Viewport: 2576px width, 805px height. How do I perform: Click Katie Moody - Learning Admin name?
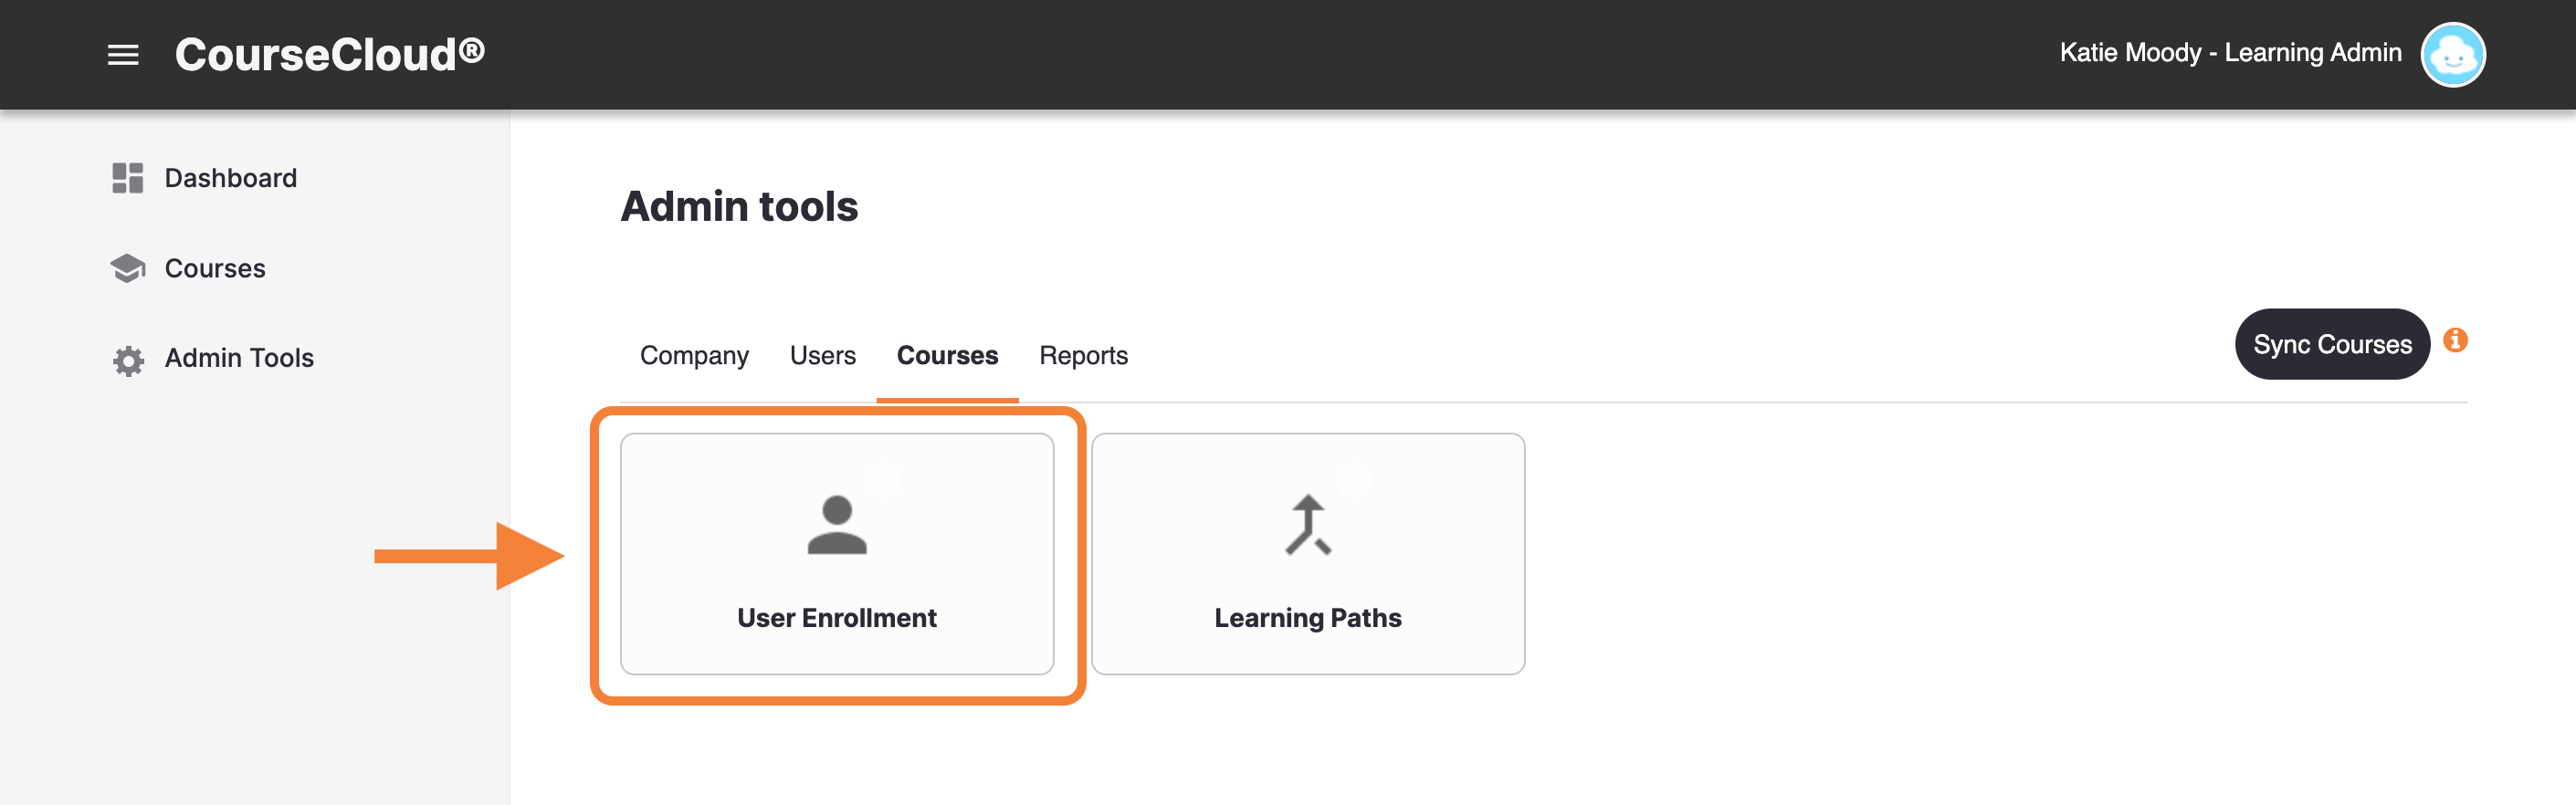coord(2230,53)
